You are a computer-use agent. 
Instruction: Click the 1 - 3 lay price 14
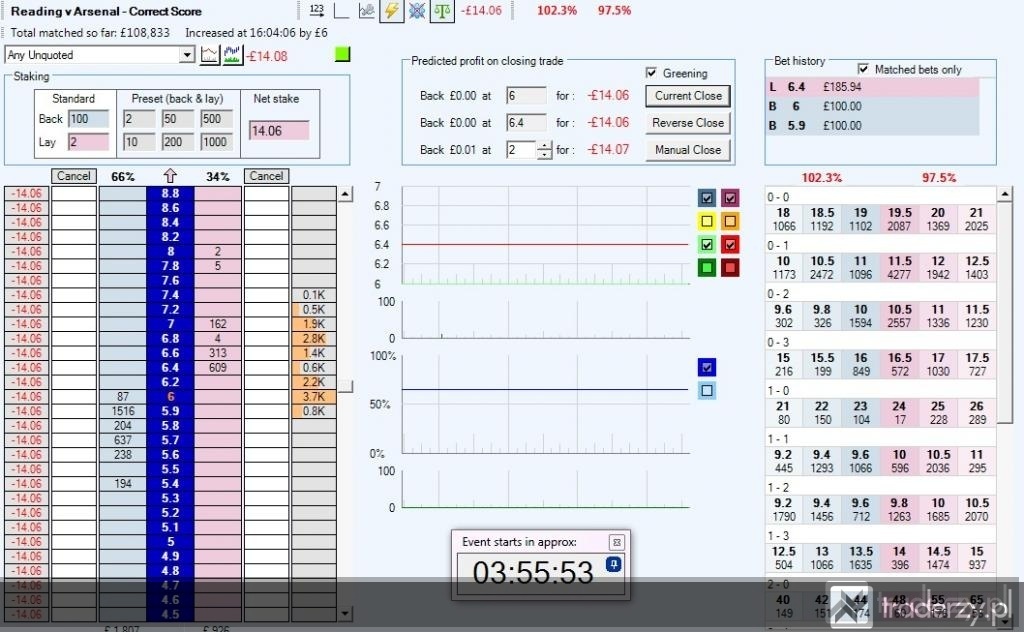(899, 558)
